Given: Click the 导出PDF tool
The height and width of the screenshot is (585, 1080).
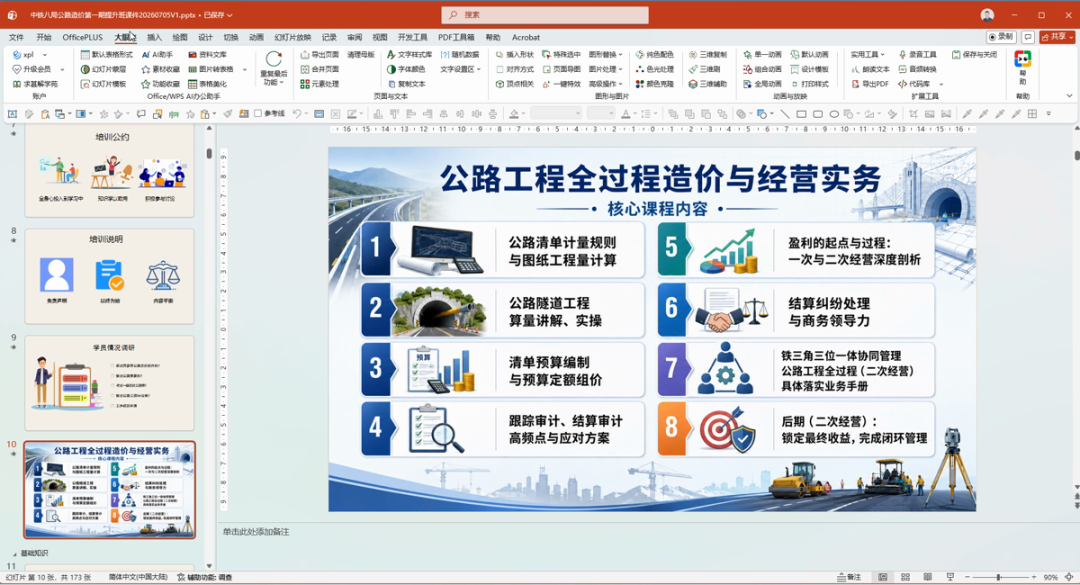Looking at the screenshot, I should click(x=870, y=84).
